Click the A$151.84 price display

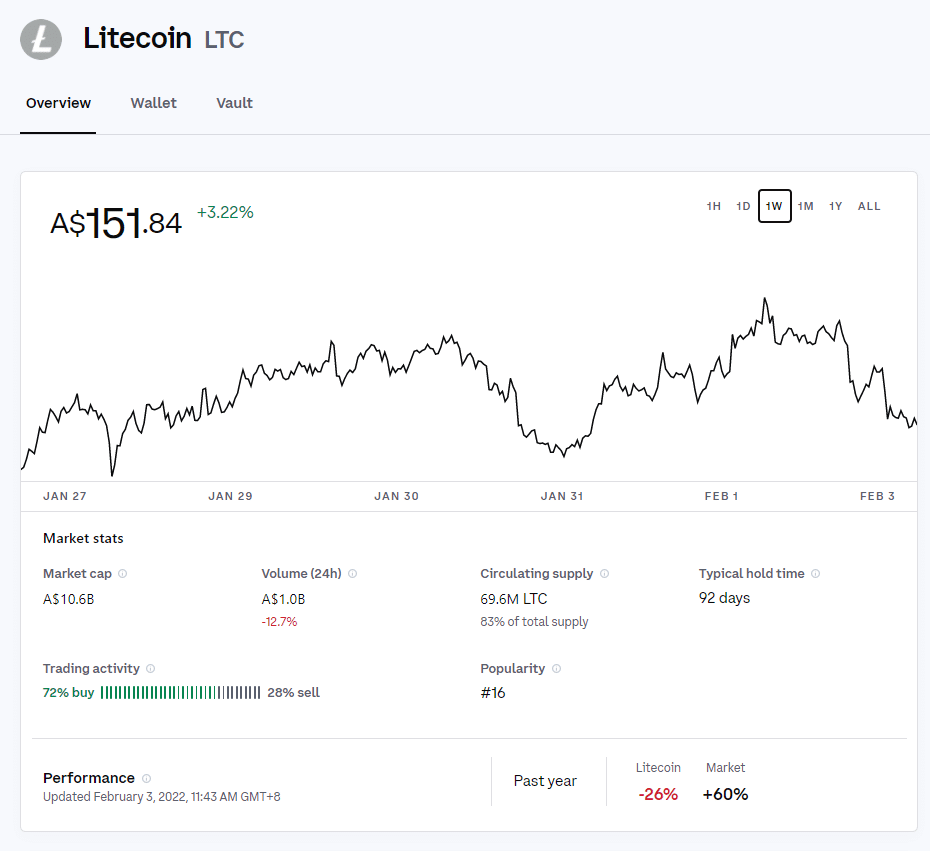(116, 224)
